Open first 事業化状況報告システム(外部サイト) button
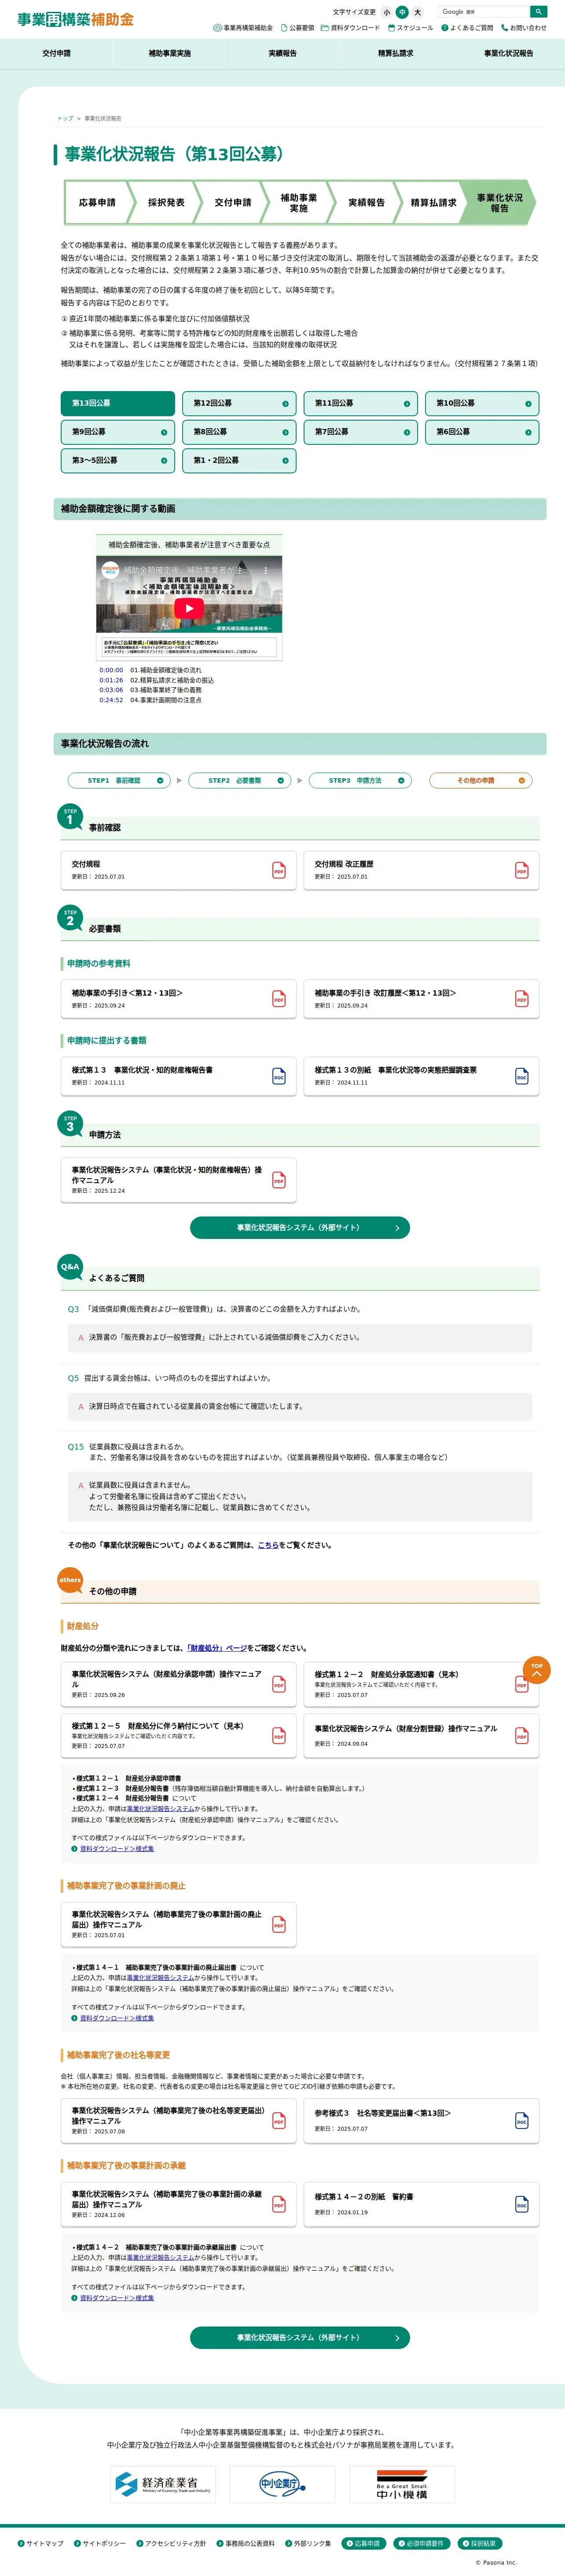565x2576 pixels. (300, 1227)
